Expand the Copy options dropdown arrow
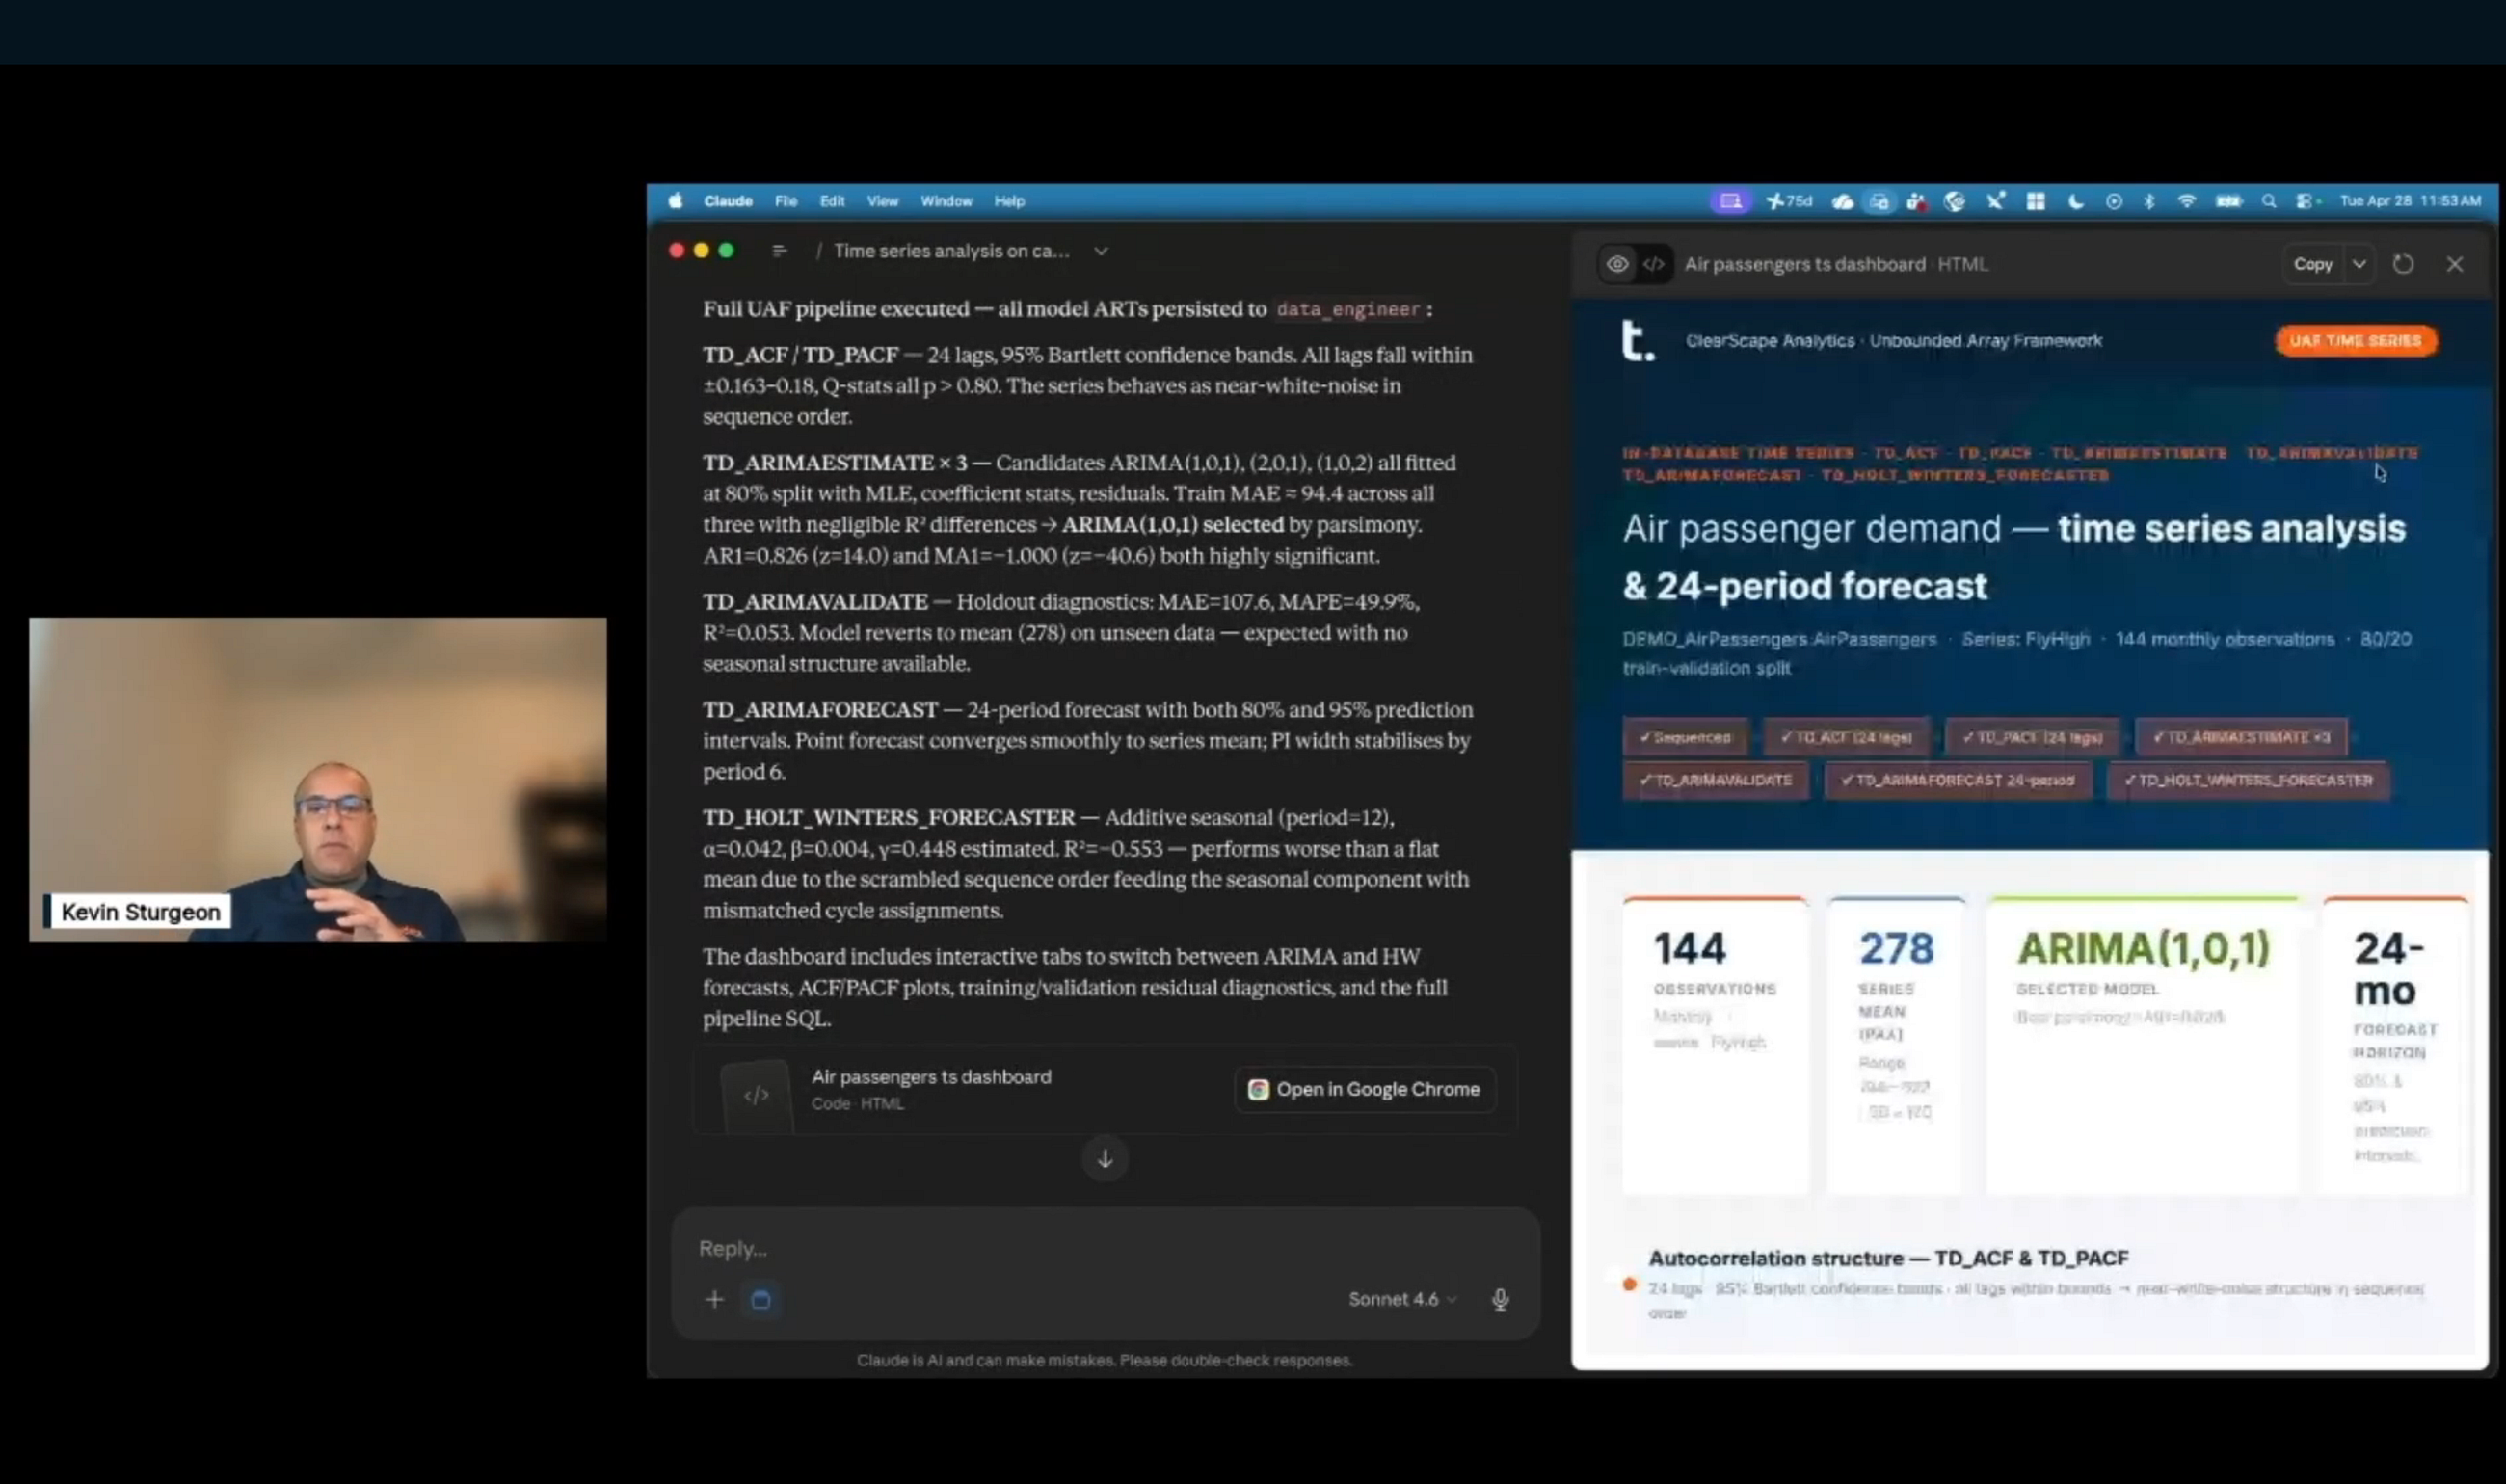 2358,264
